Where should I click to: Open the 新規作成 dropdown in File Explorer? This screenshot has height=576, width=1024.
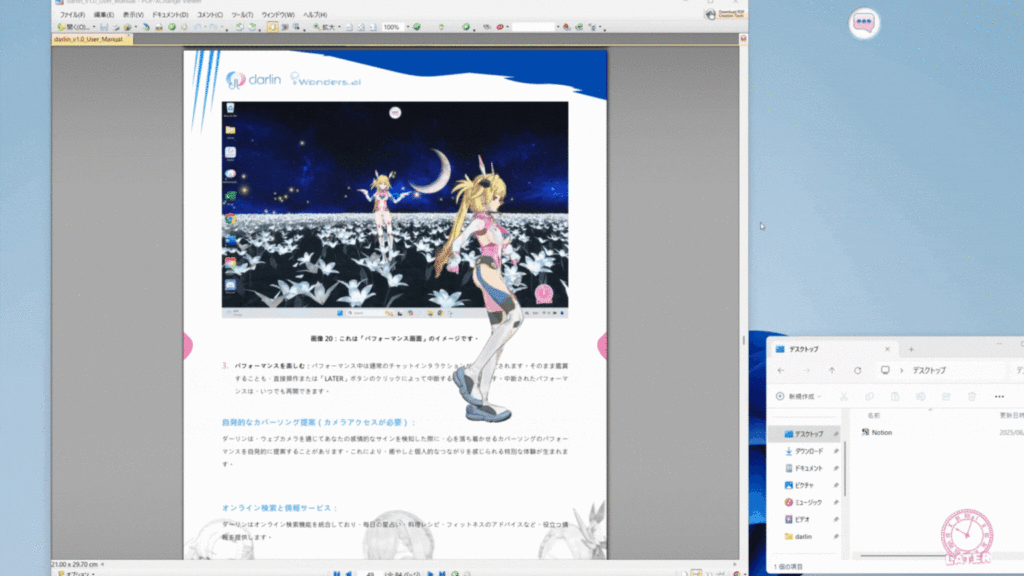point(798,396)
